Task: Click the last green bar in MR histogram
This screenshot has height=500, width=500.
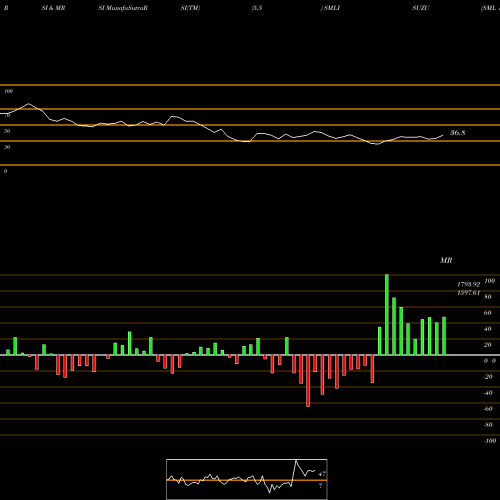Action: 444,336
